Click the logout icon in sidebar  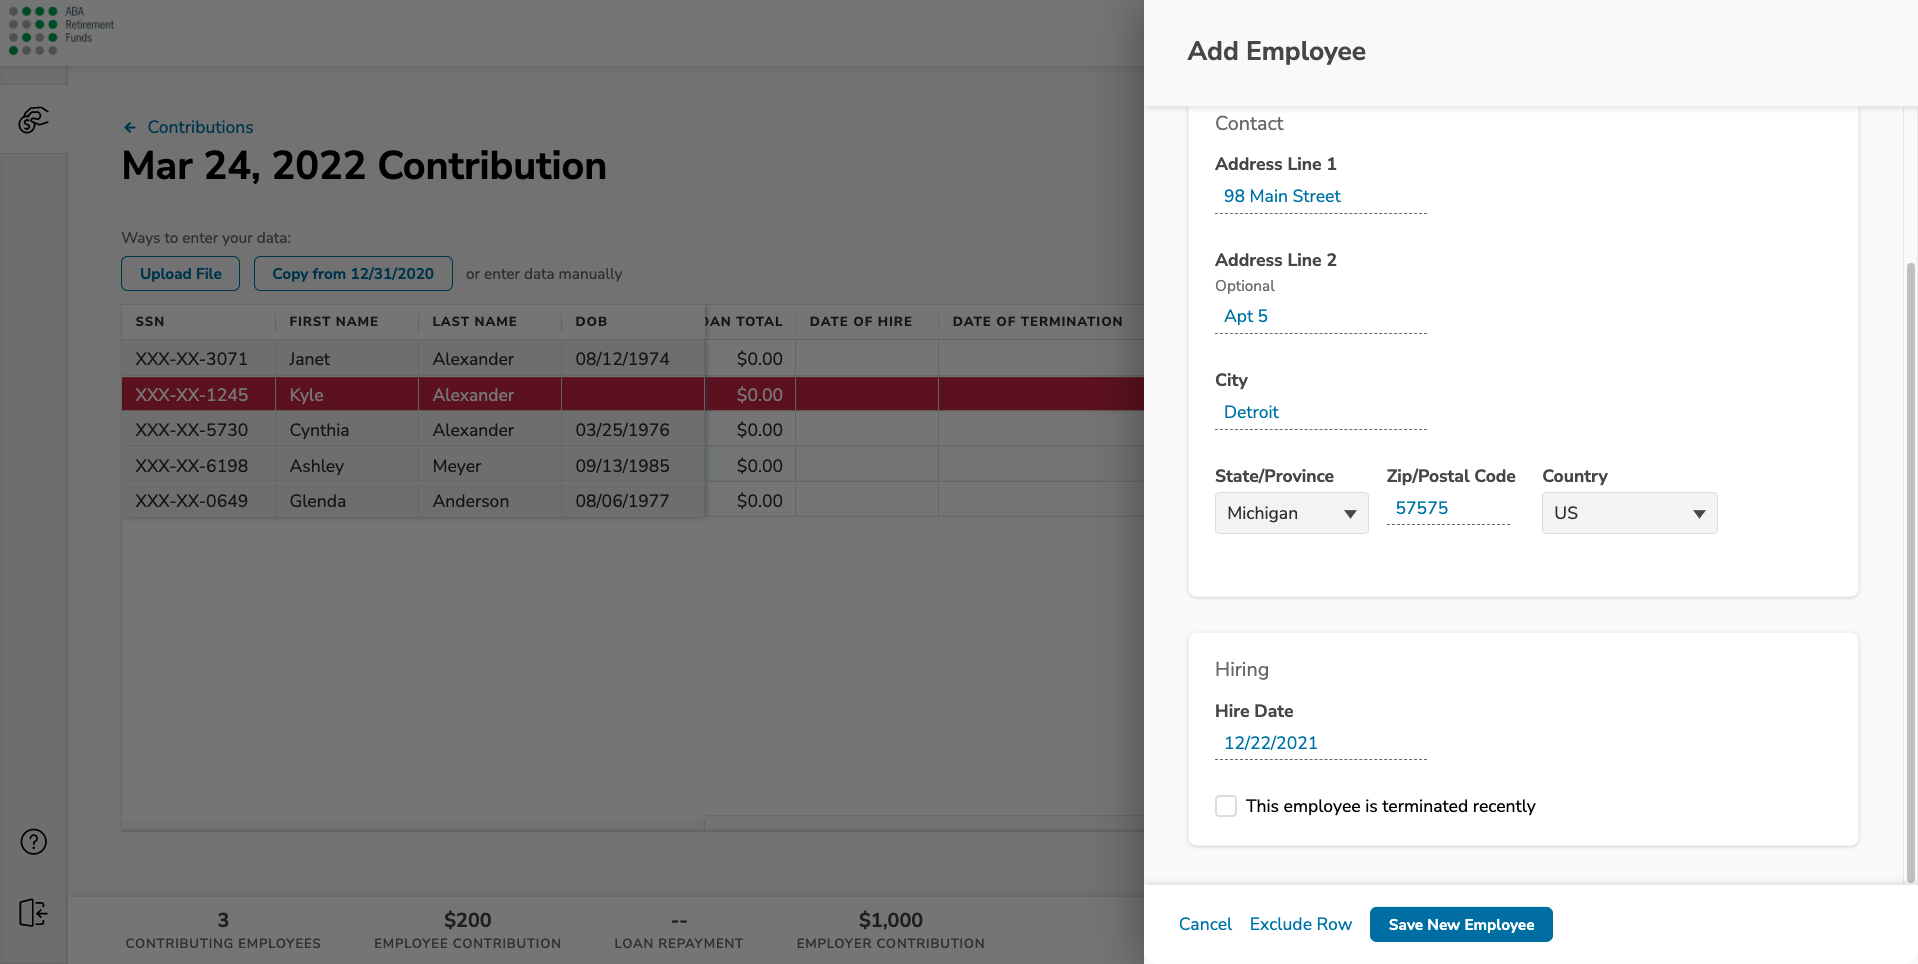pos(33,912)
